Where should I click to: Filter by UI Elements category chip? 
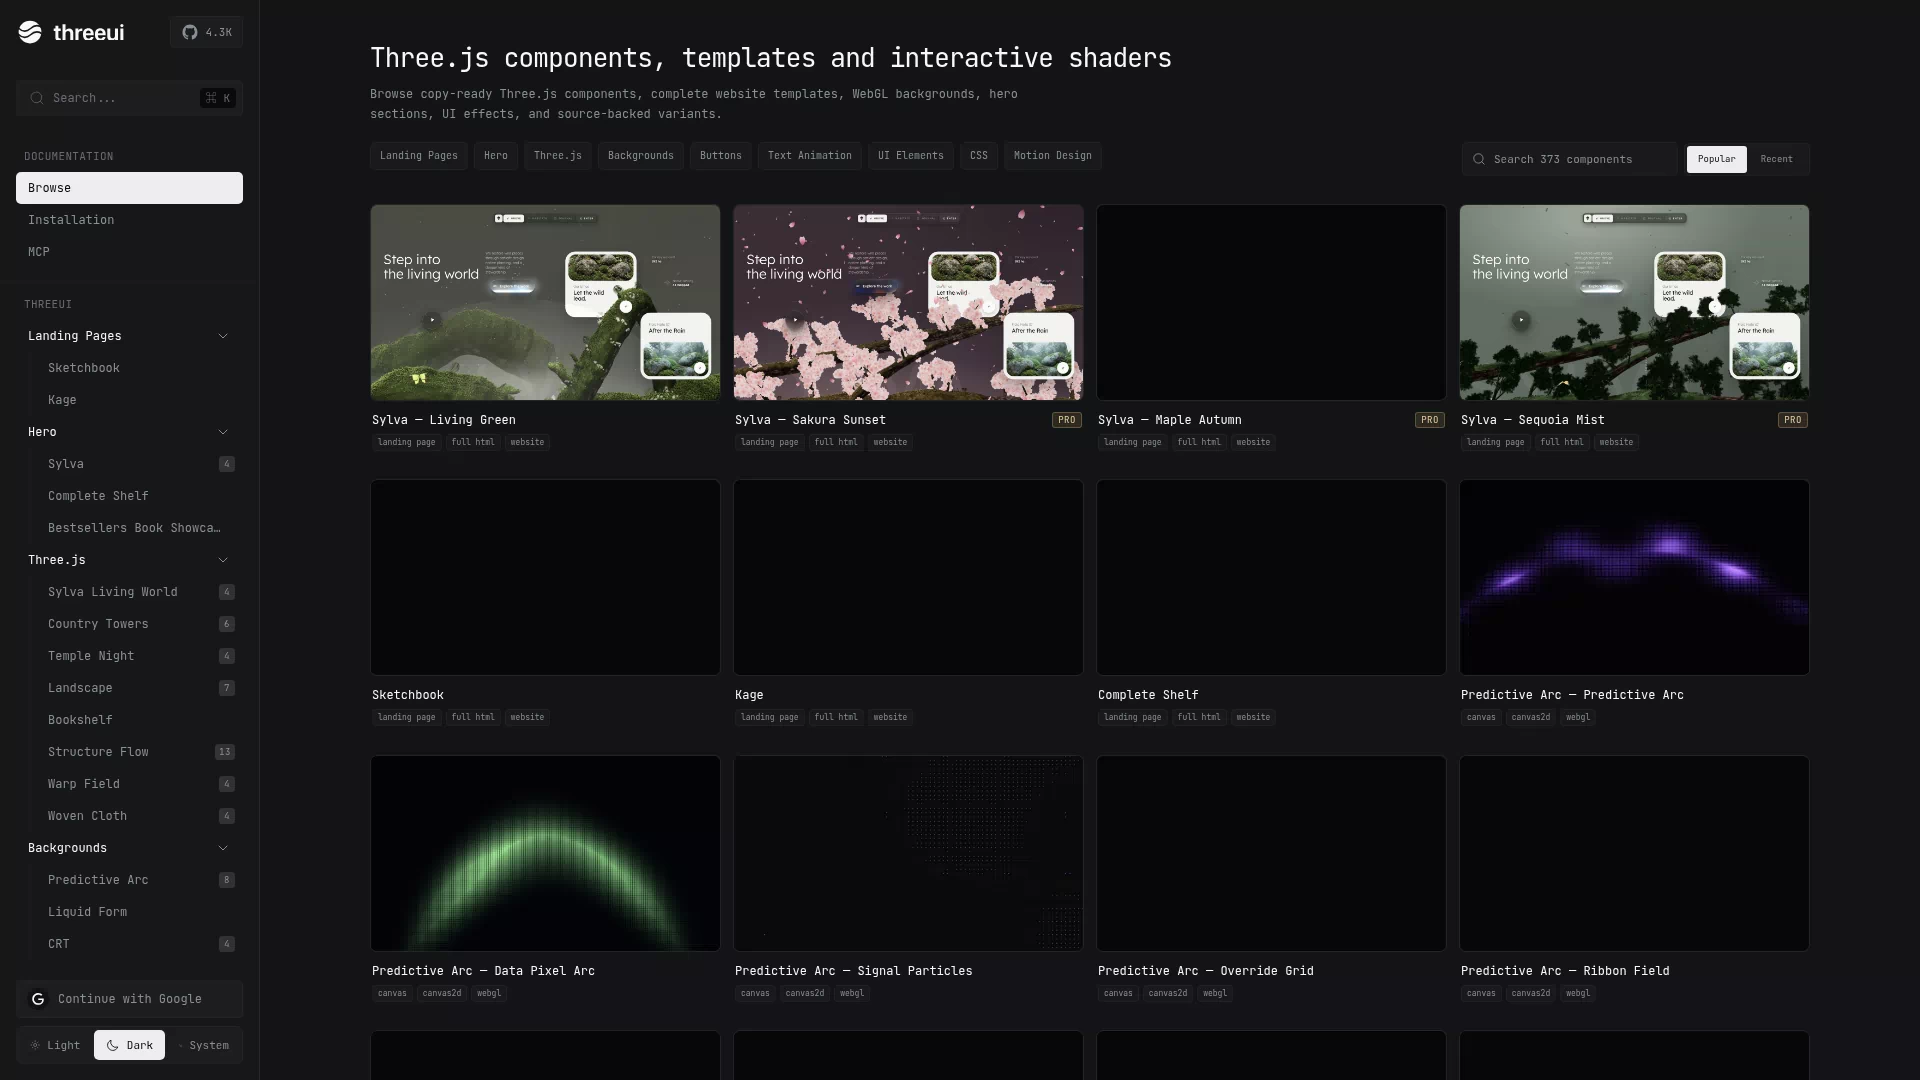pos(911,156)
